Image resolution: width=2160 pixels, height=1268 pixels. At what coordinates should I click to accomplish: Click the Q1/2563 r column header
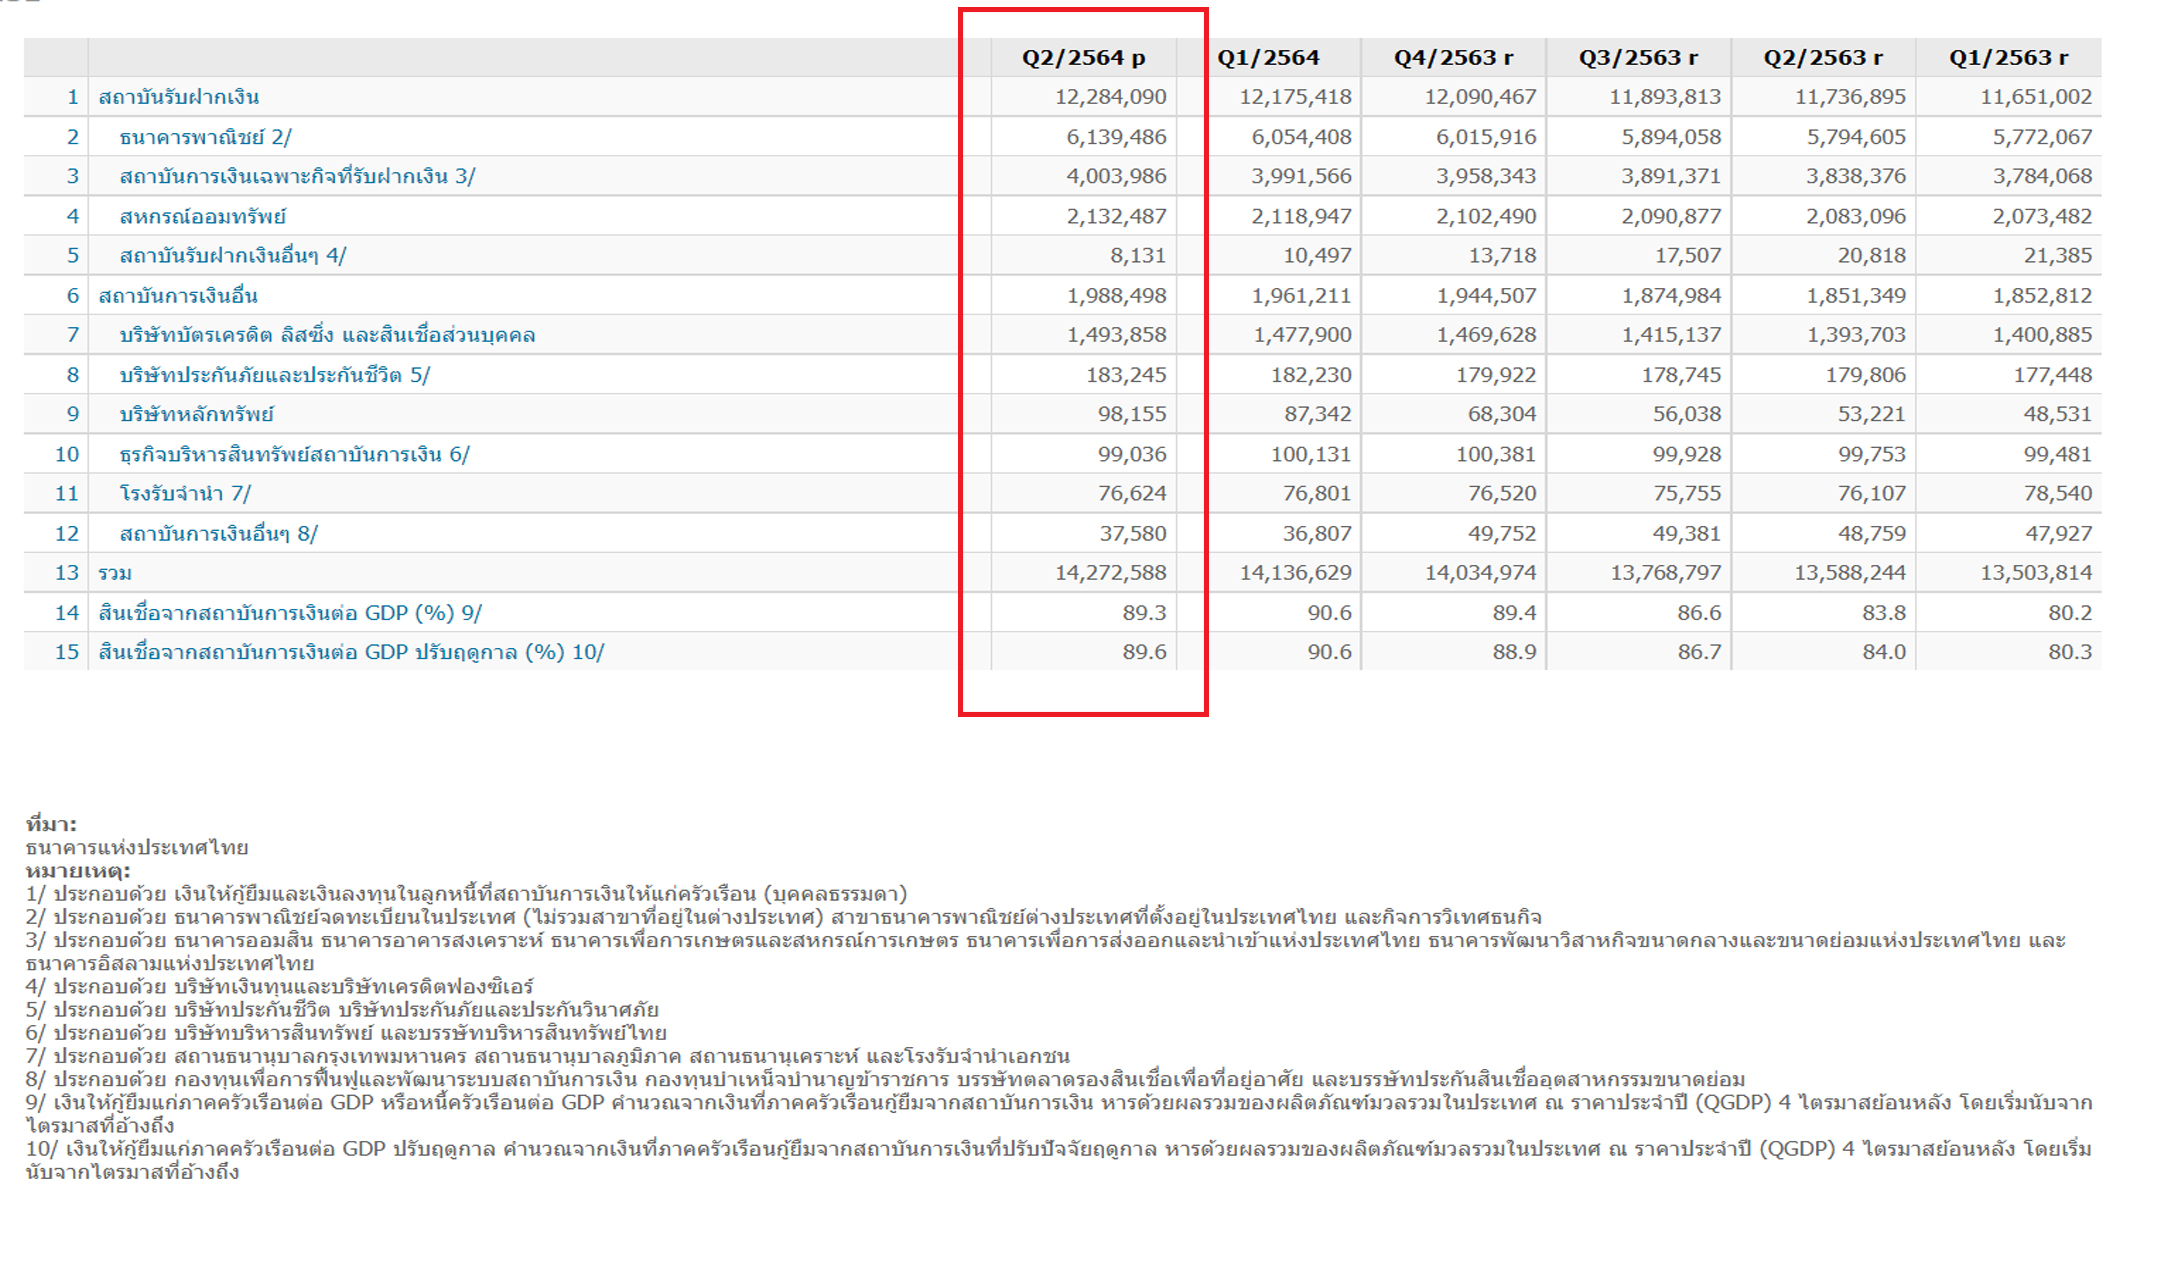click(2008, 58)
